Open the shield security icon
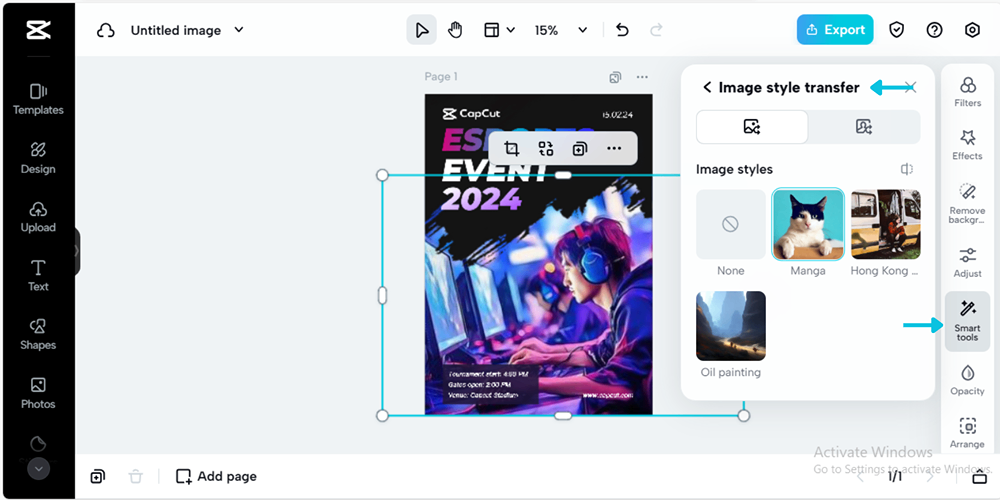 pyautogui.click(x=897, y=30)
